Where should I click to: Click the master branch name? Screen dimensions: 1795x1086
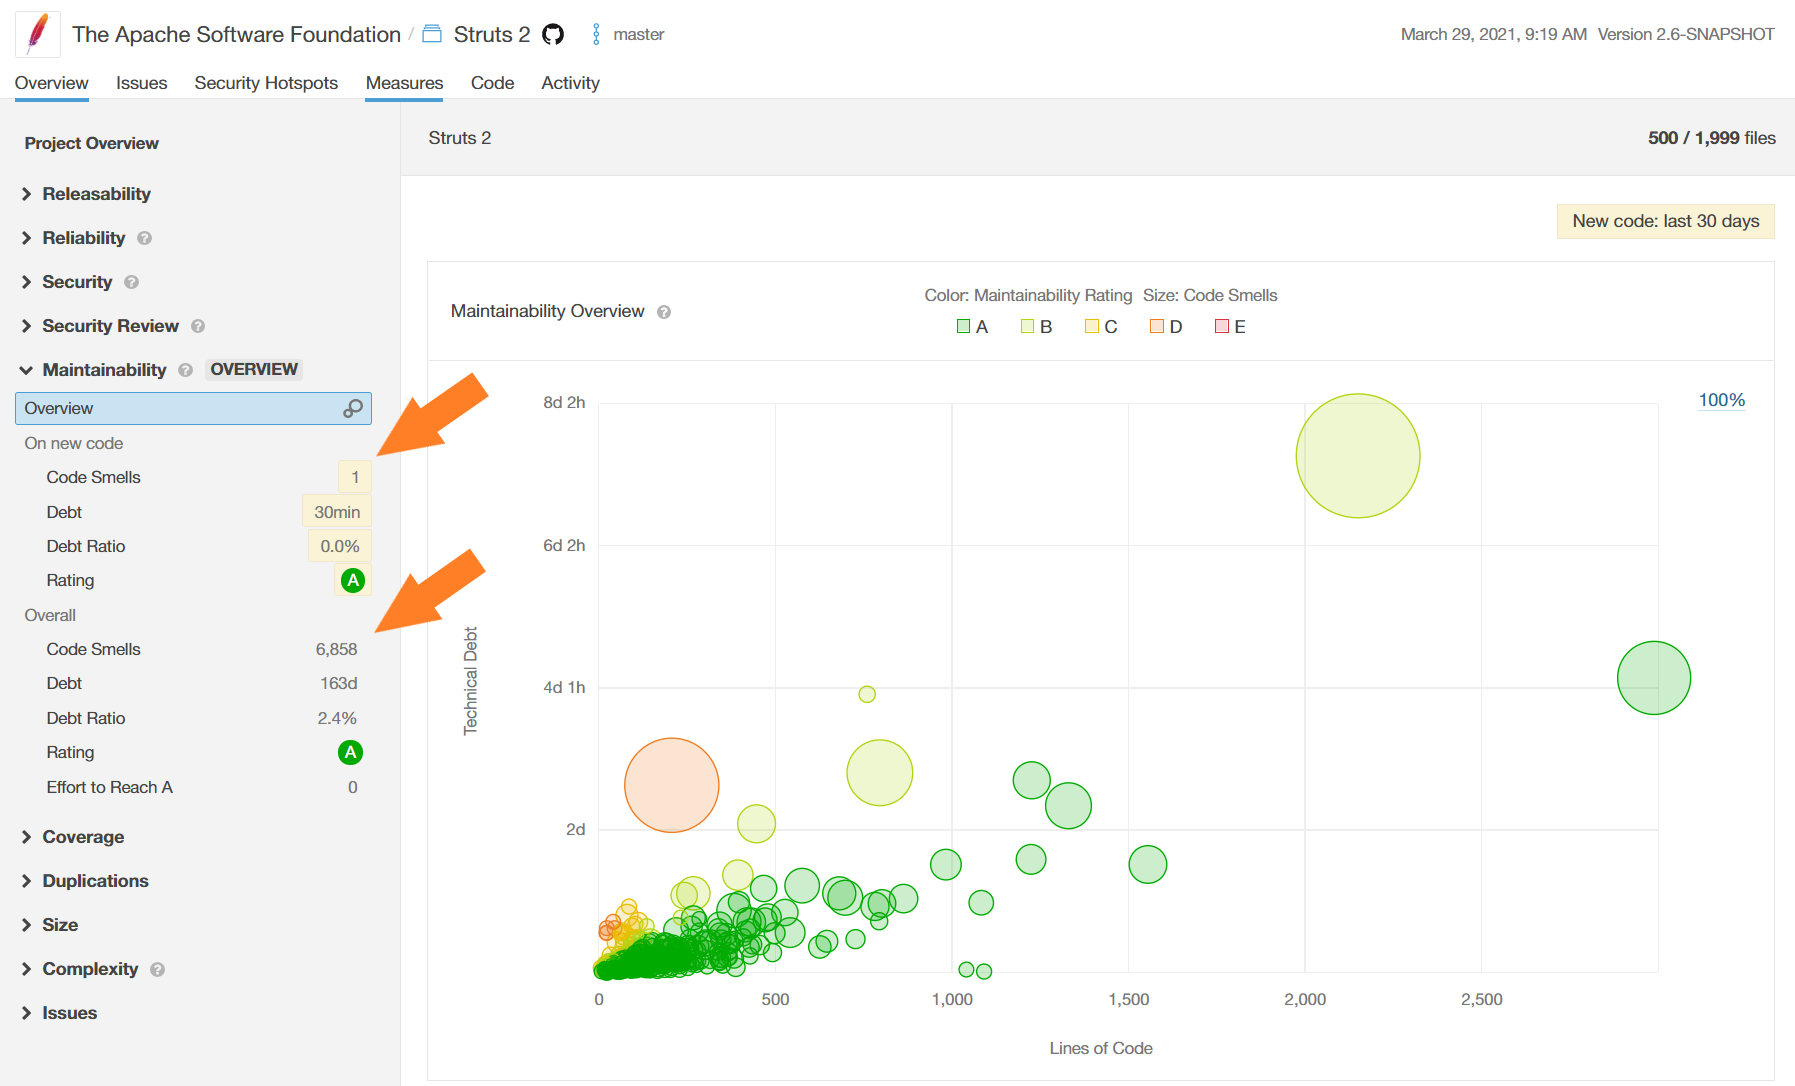pyautogui.click(x=638, y=34)
